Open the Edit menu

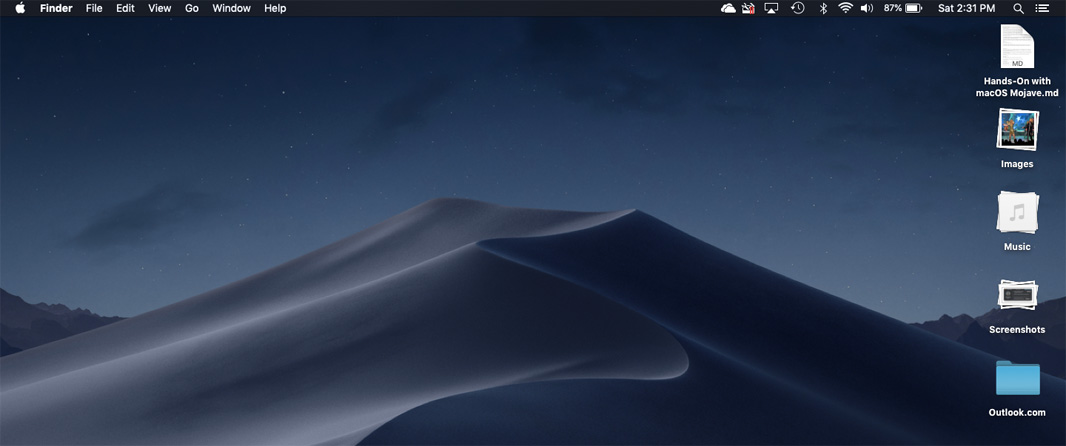tap(125, 8)
